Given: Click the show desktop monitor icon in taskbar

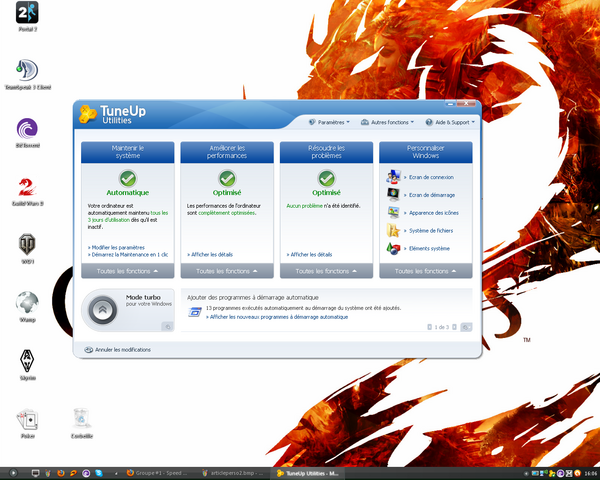Looking at the screenshot, I should (x=35, y=473).
